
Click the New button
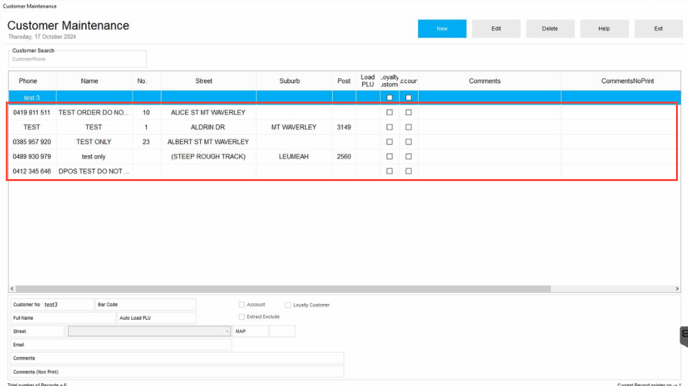coord(442,29)
